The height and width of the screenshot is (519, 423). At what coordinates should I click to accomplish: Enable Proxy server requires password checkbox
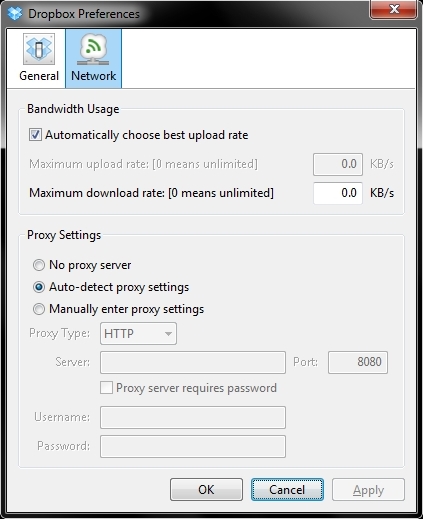(x=106, y=388)
